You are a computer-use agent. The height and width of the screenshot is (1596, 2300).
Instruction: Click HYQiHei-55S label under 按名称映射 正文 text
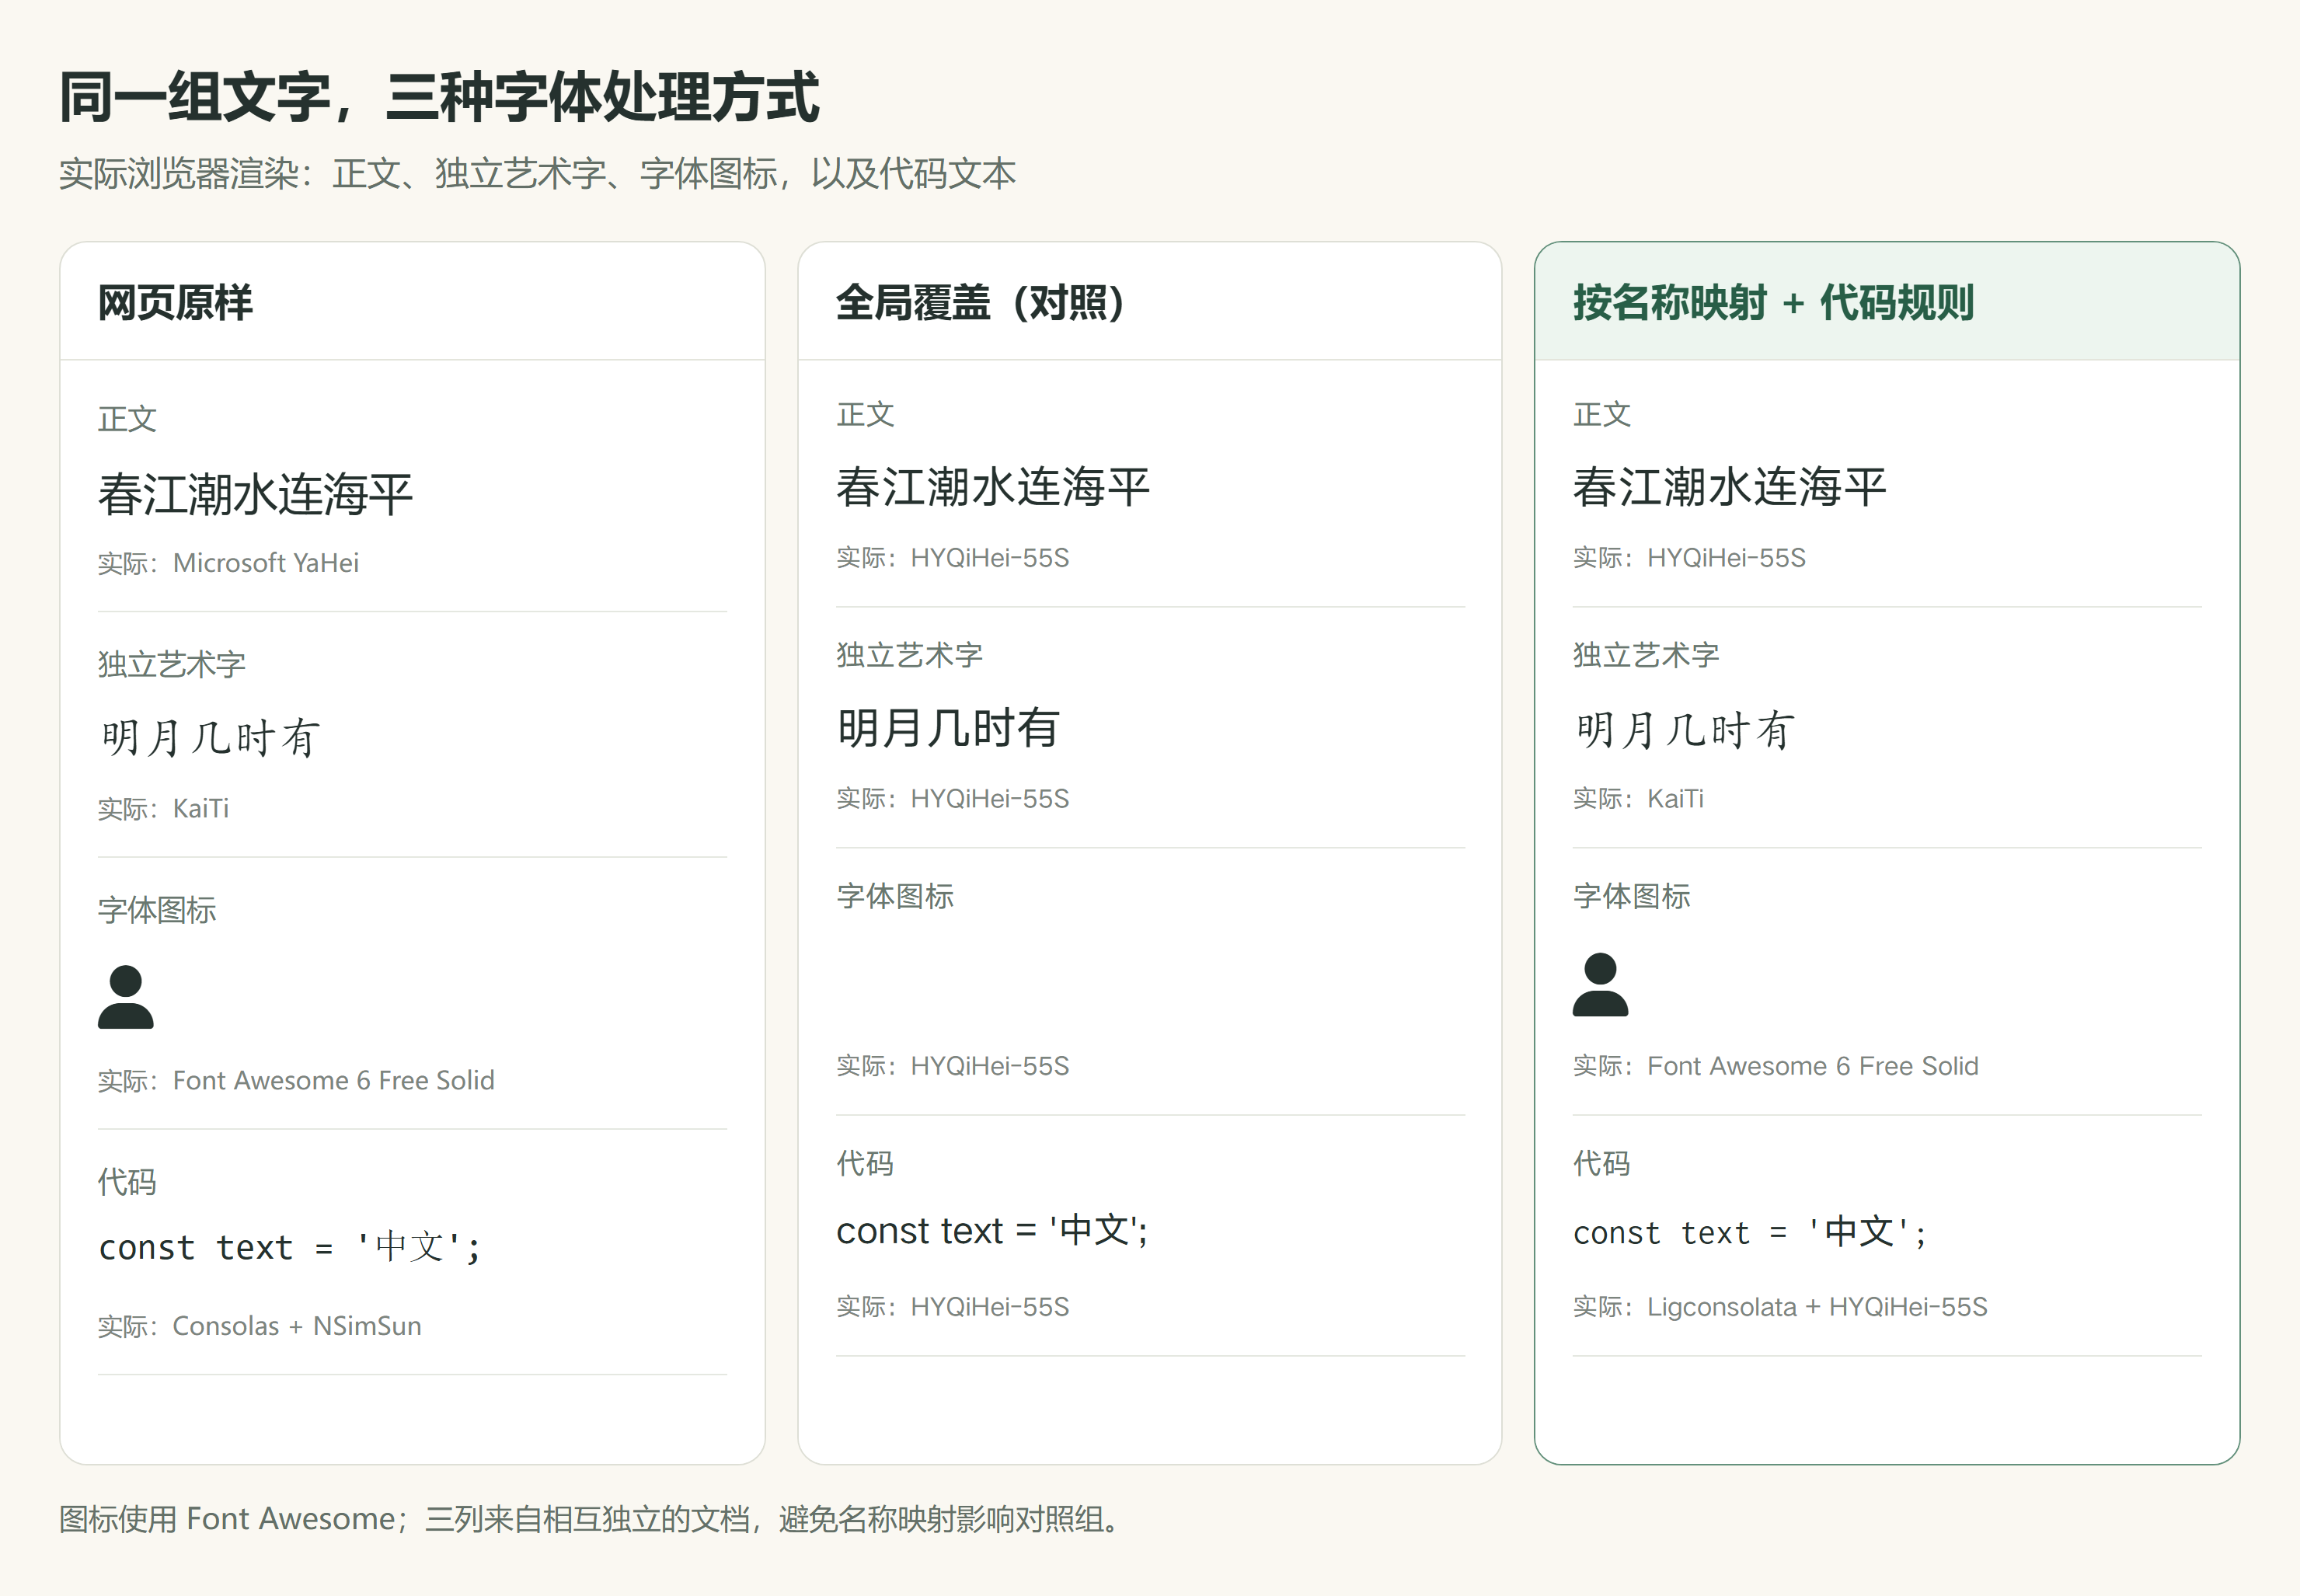[x=1690, y=558]
